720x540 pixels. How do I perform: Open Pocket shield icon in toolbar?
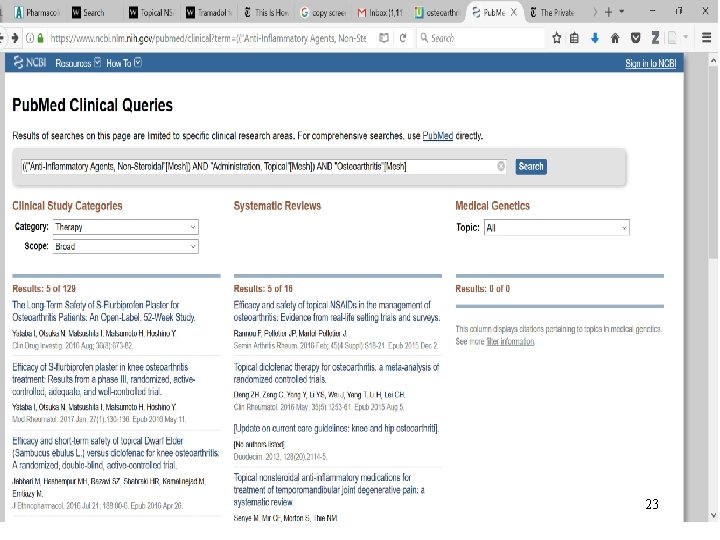(x=636, y=38)
